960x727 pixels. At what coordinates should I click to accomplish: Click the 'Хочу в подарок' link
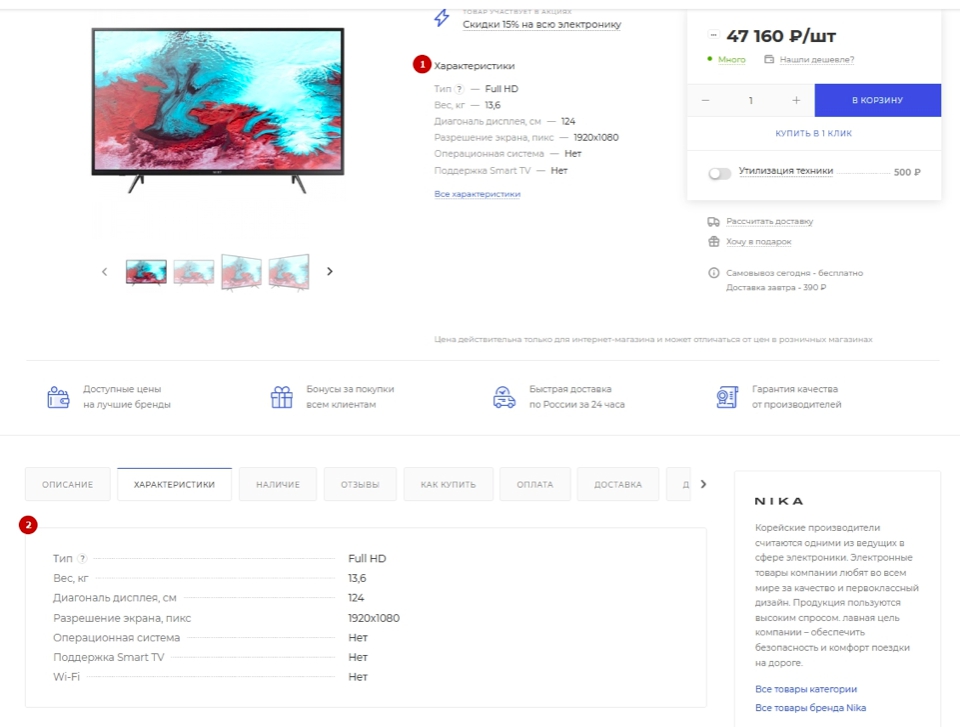click(x=759, y=241)
